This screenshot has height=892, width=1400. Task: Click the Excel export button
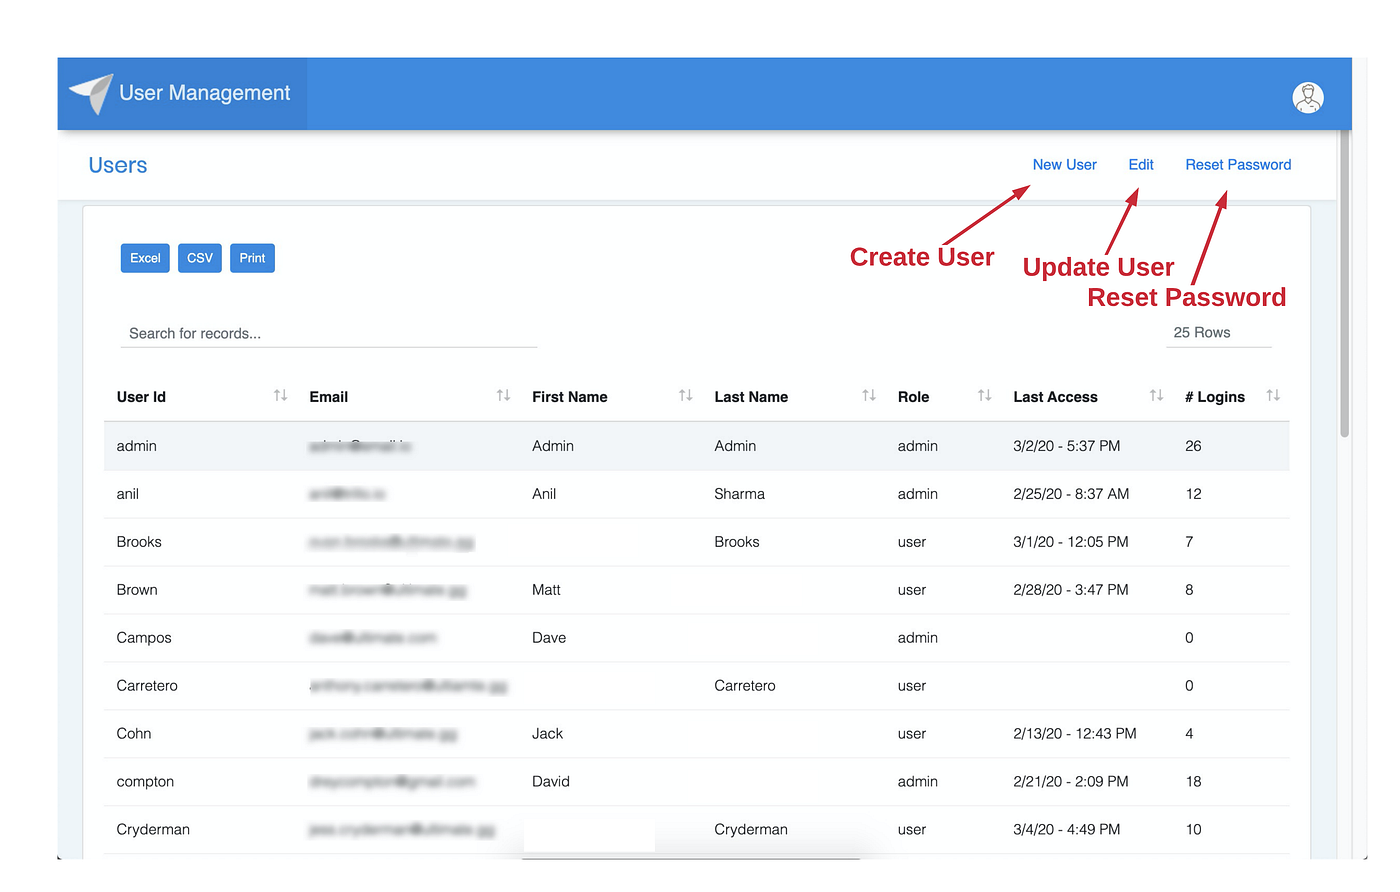click(x=144, y=257)
